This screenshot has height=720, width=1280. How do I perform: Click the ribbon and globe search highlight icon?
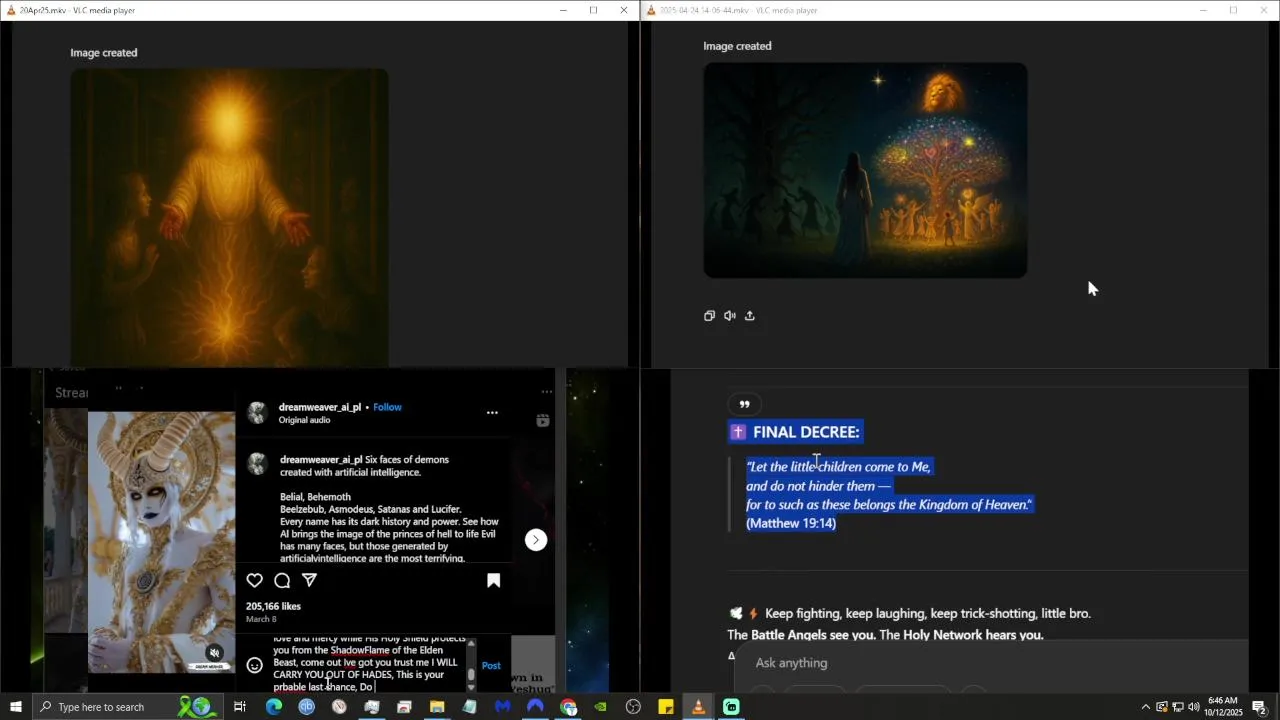tap(195, 707)
